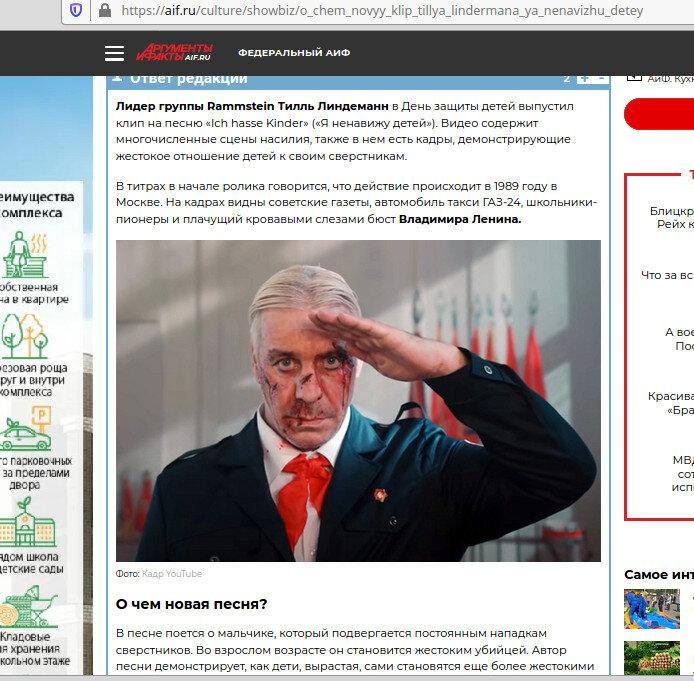Click the sauna person icon in left ad
The width and height of the screenshot is (694, 681).
coord(25,254)
